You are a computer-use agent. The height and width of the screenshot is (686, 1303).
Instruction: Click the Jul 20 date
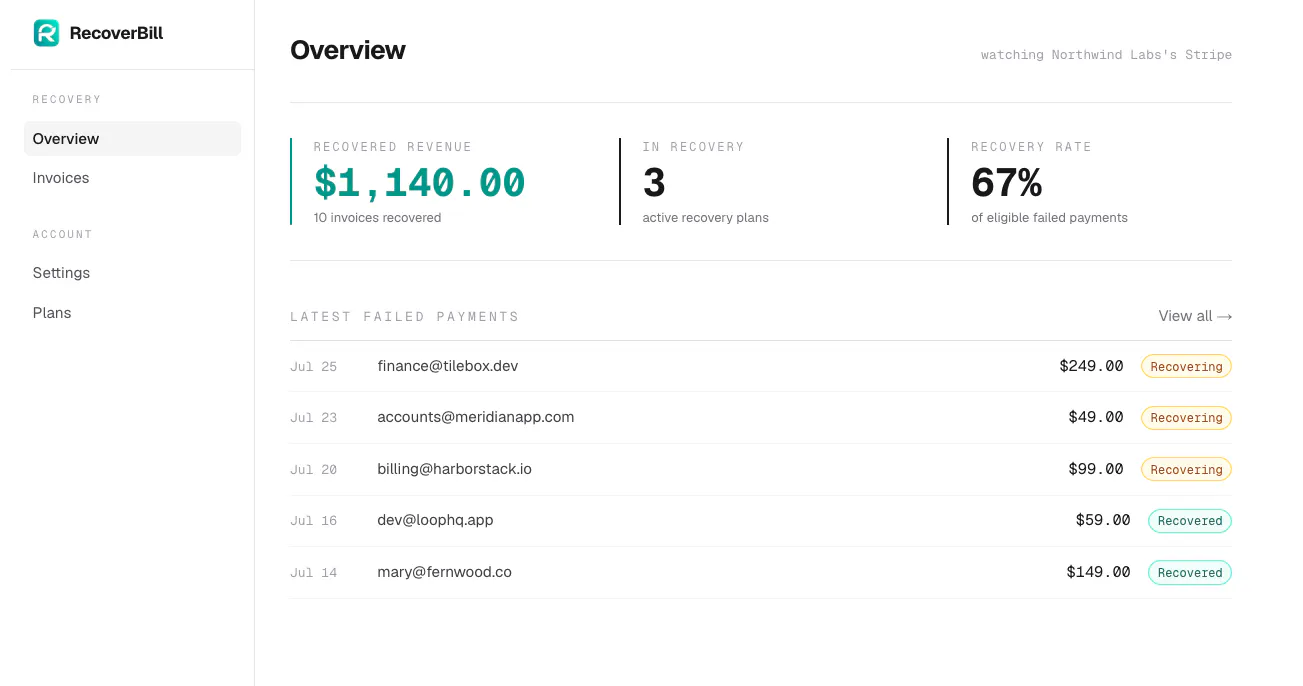[313, 470]
